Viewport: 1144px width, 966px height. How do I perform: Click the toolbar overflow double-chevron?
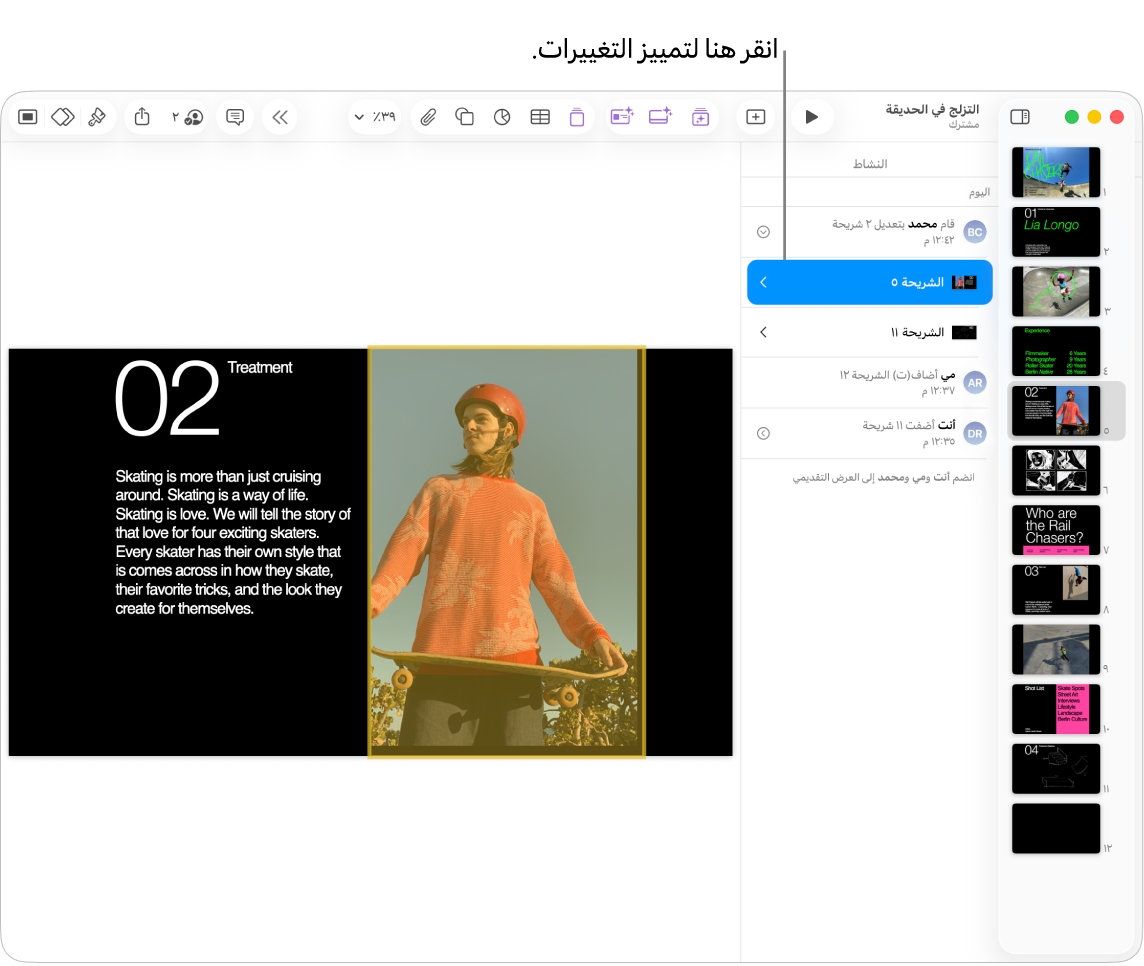tap(280, 117)
